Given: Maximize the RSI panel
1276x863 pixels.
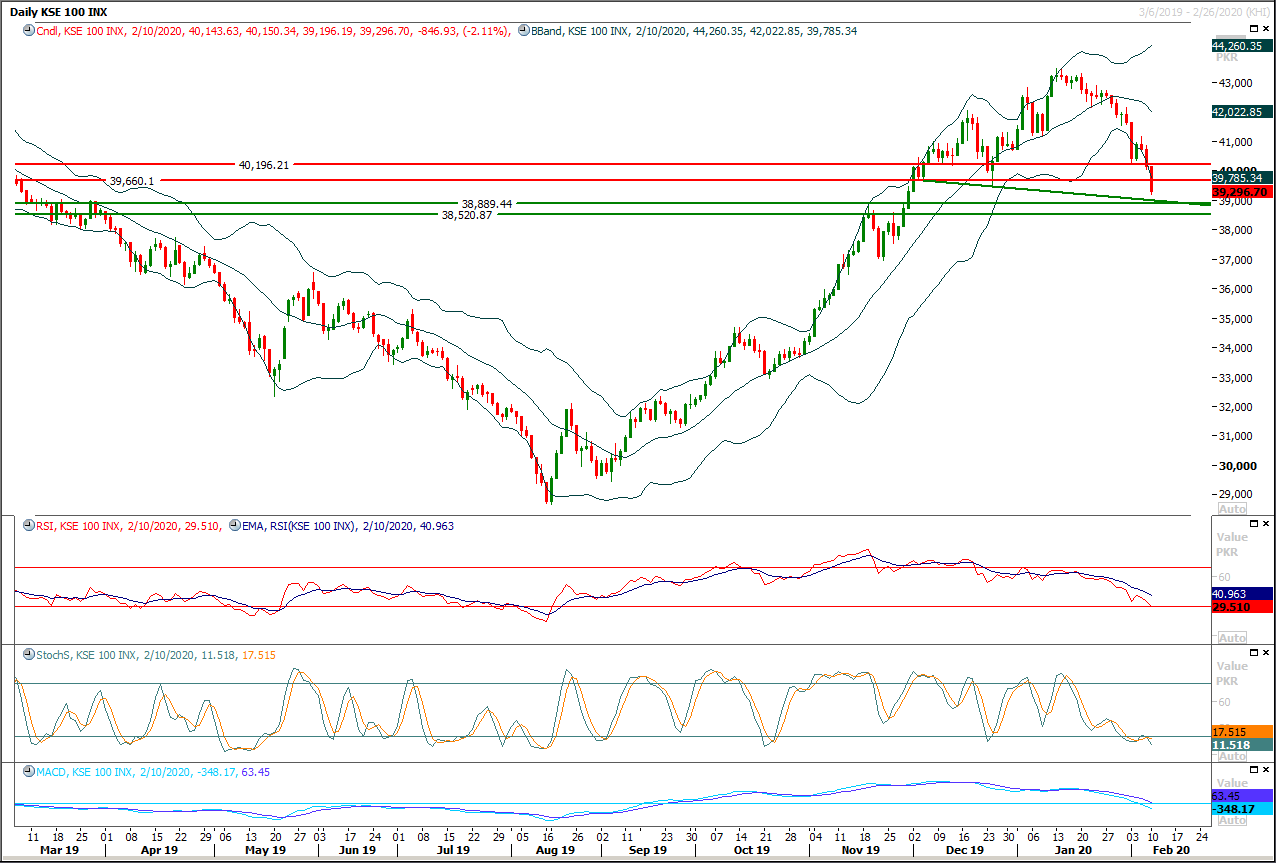Looking at the screenshot, I should tap(1253, 522).
